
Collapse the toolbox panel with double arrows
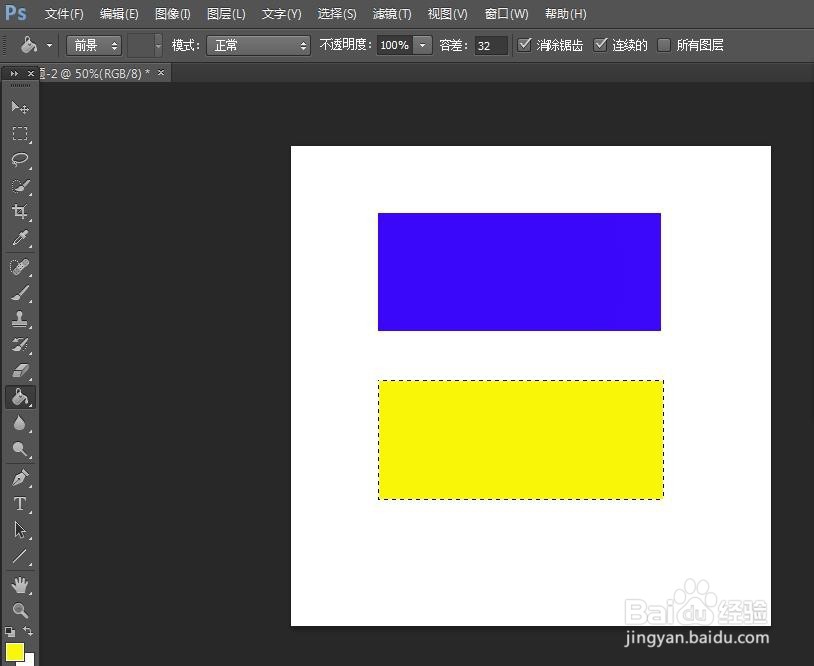point(14,74)
